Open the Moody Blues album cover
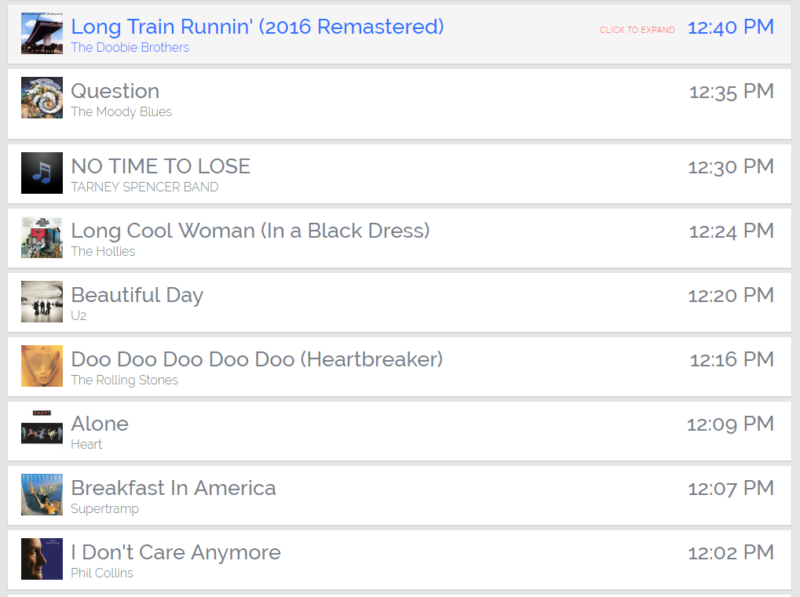Screen dimensions: 800x597 point(41,98)
